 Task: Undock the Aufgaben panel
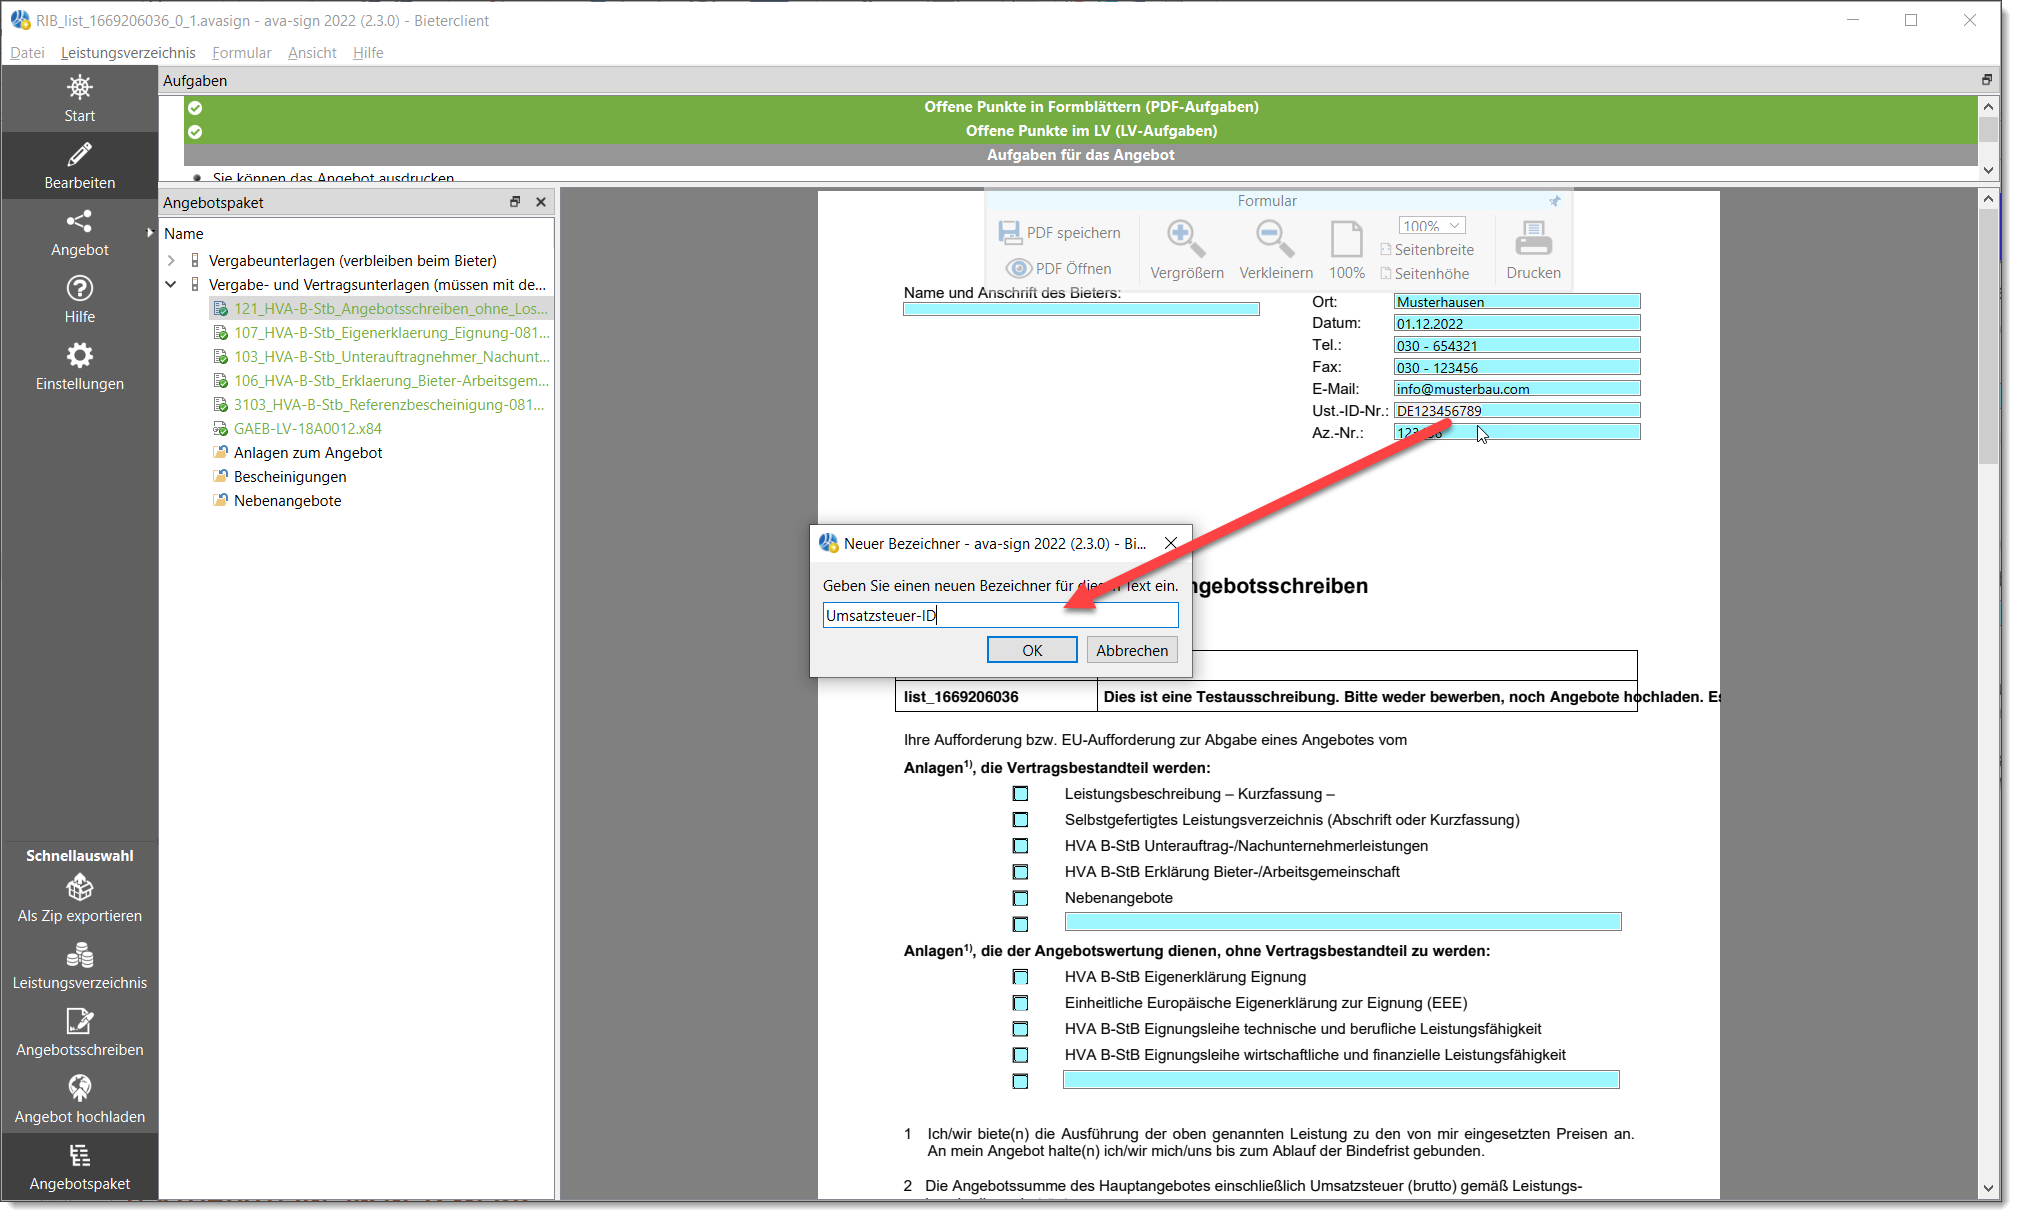click(x=1987, y=80)
